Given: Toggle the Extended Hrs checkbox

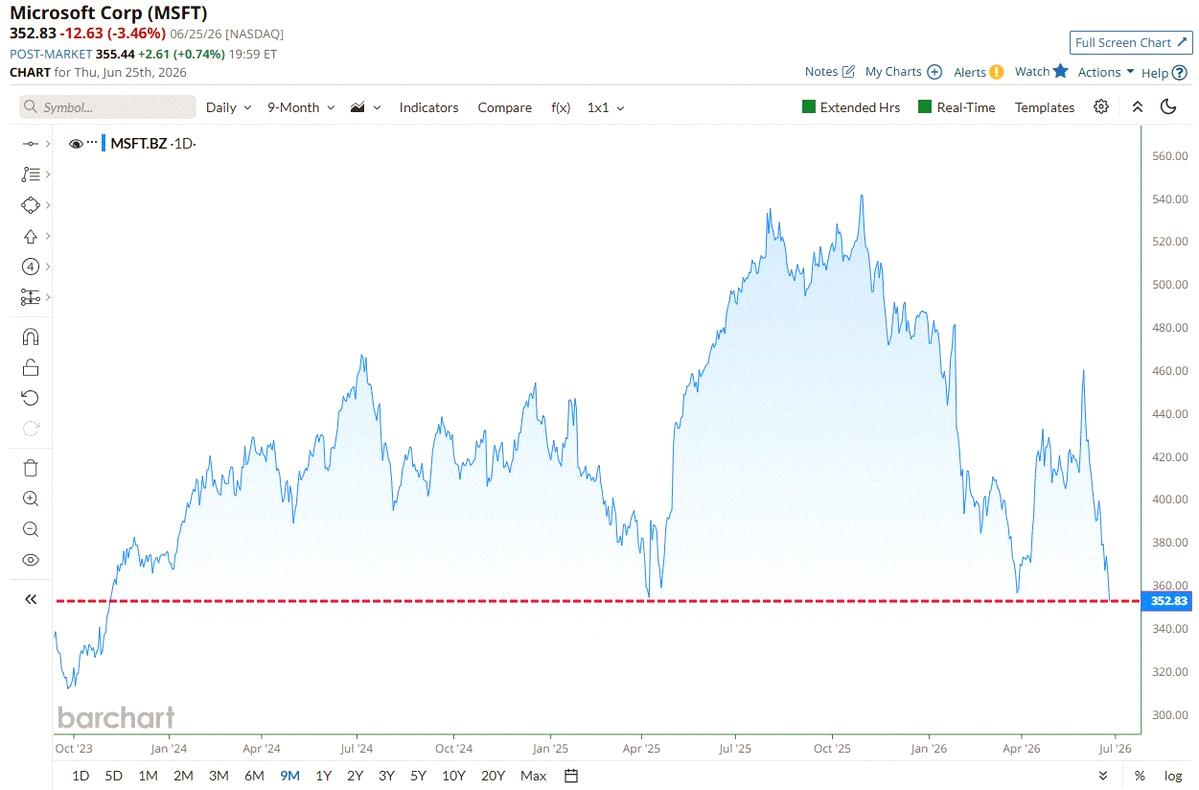Looking at the screenshot, I should 851,107.
